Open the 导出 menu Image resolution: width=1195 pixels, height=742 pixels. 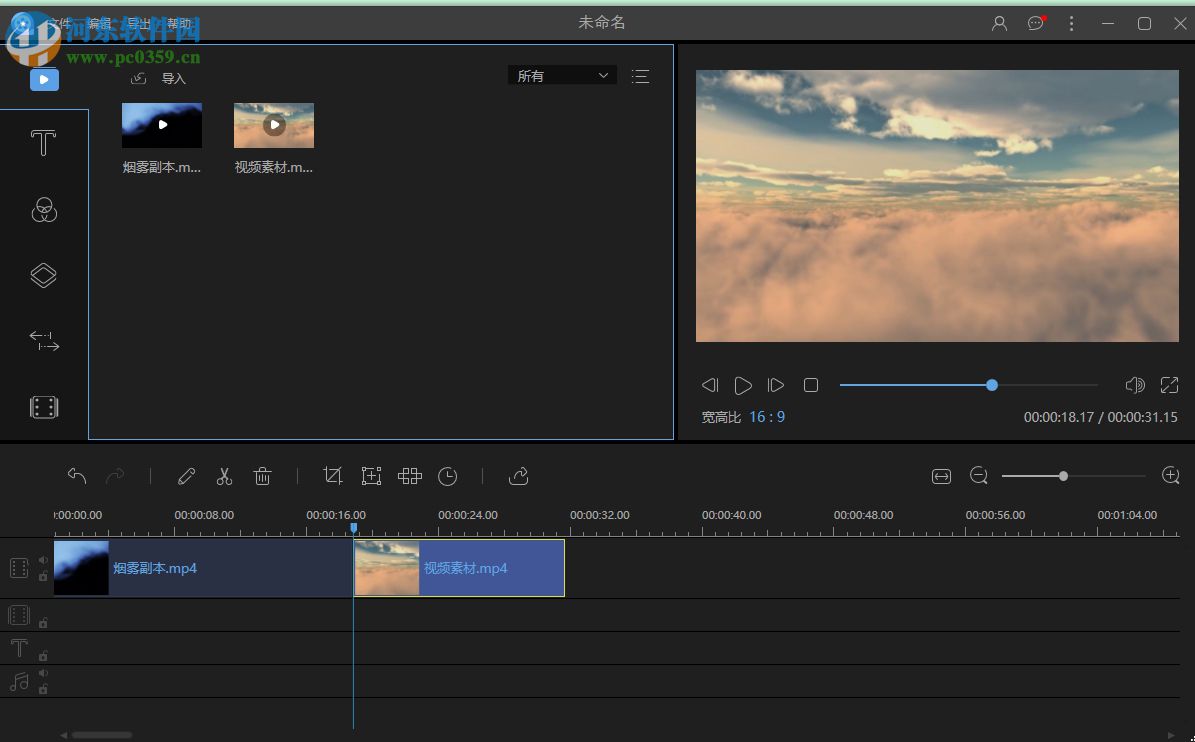click(138, 24)
